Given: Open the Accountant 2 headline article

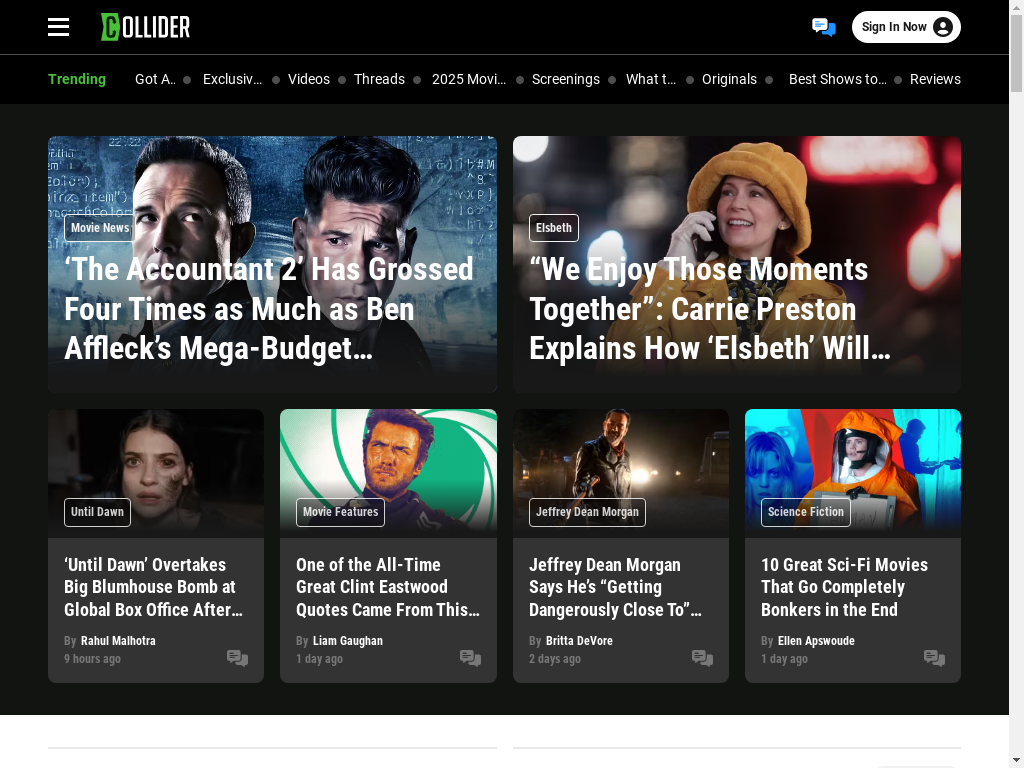Looking at the screenshot, I should pyautogui.click(x=269, y=309).
